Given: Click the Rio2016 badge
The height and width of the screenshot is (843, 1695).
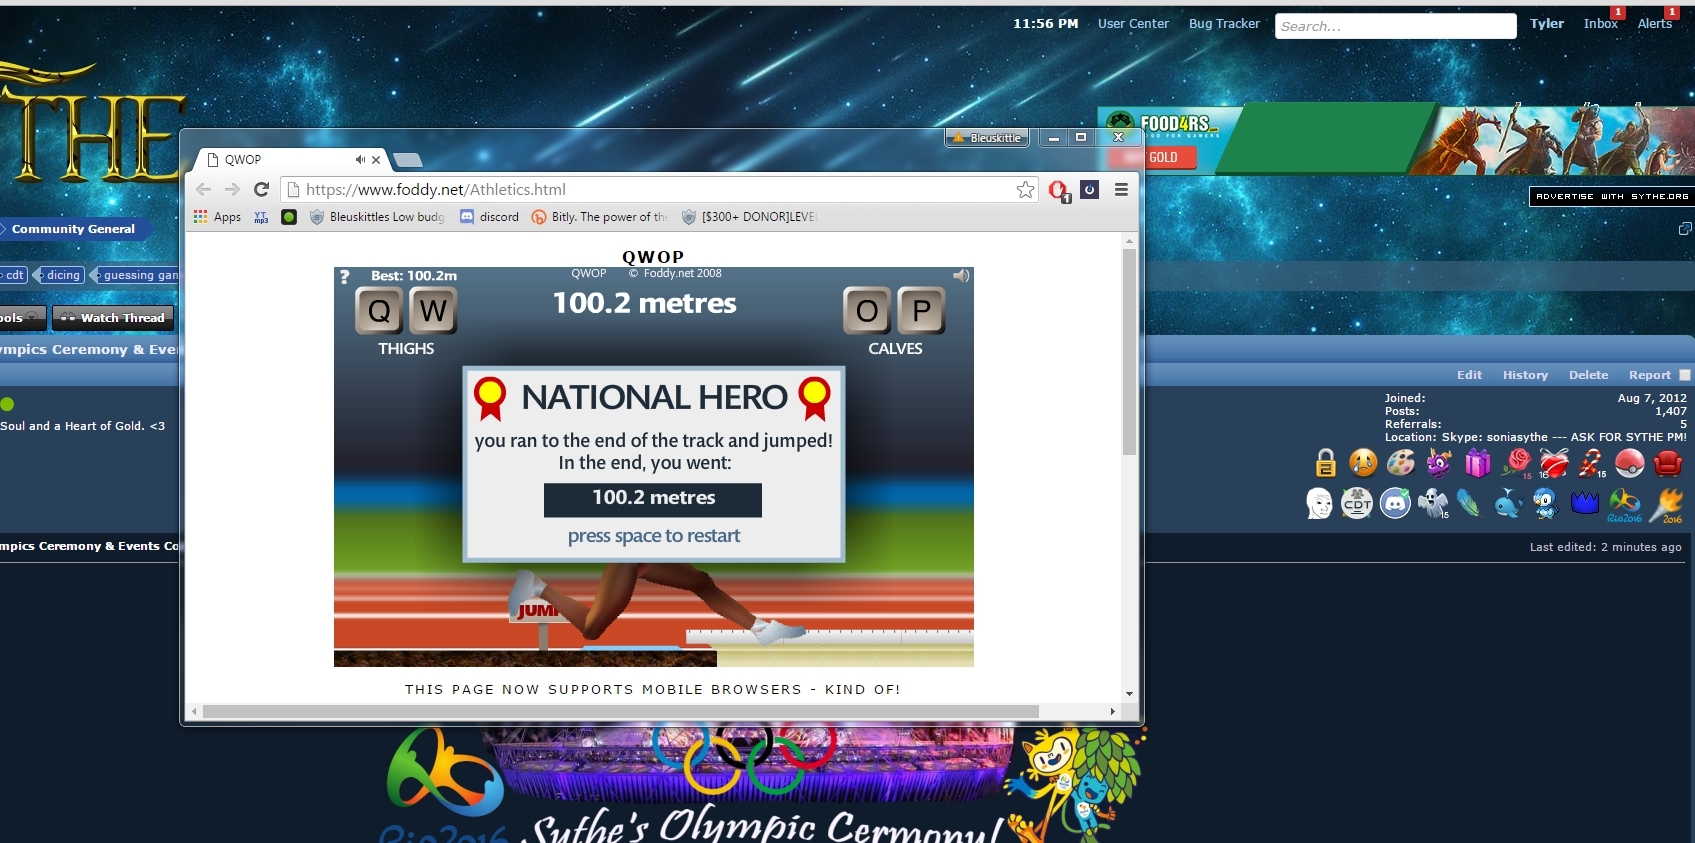Looking at the screenshot, I should (1624, 505).
